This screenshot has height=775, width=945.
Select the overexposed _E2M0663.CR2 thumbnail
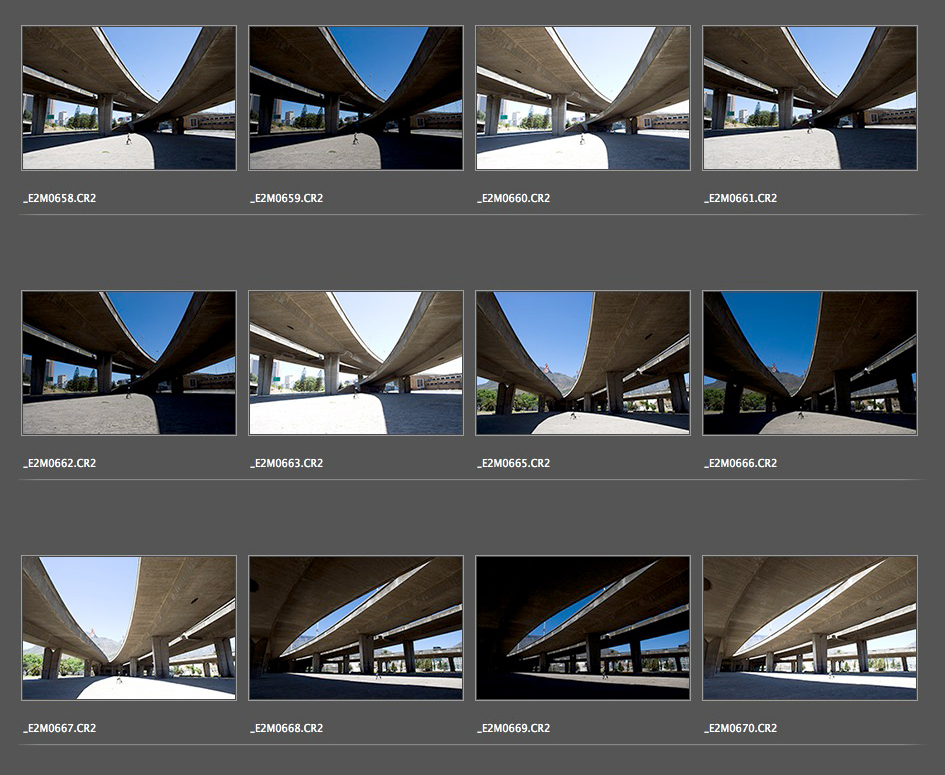pyautogui.click(x=355, y=363)
